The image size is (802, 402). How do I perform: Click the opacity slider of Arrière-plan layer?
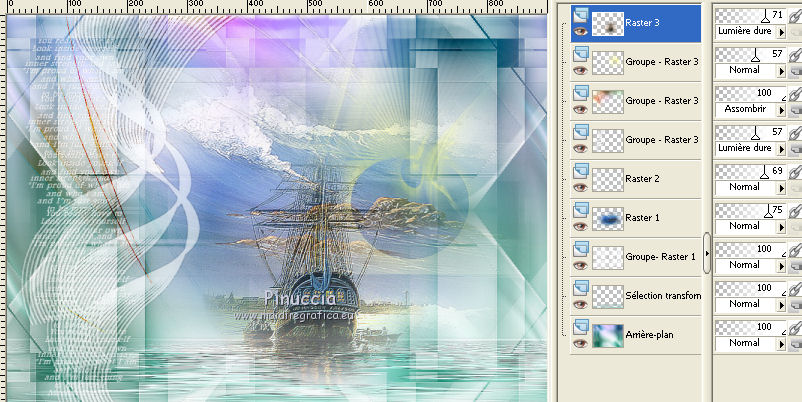coord(750,328)
